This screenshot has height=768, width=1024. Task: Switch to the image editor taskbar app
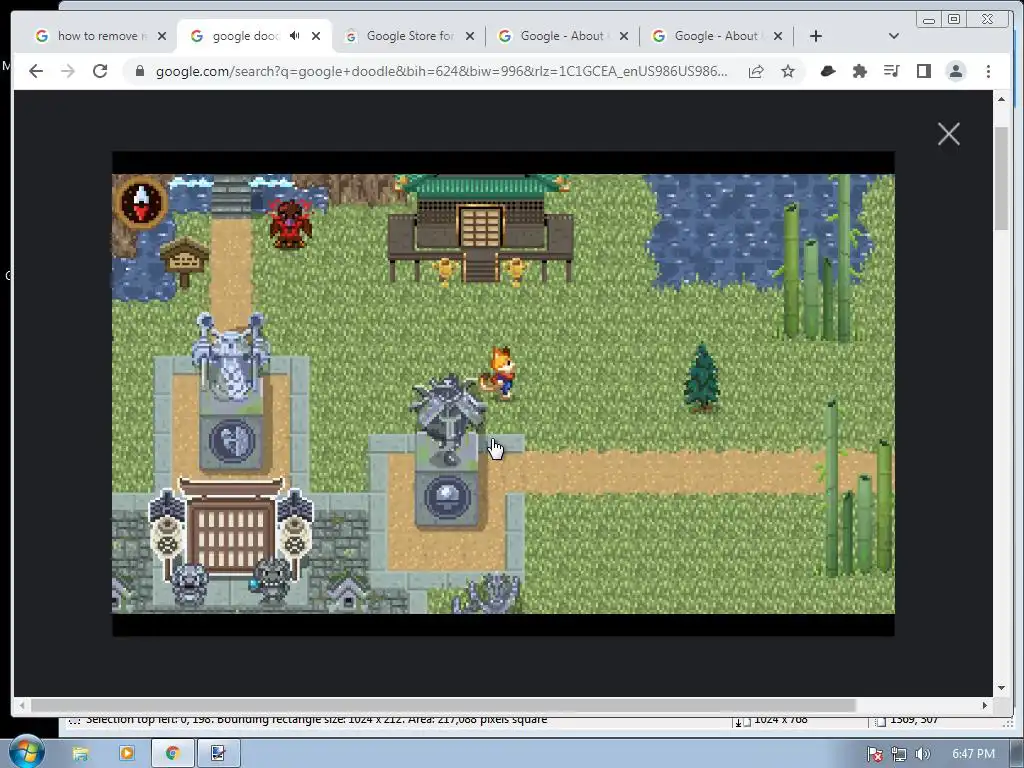tap(218, 754)
